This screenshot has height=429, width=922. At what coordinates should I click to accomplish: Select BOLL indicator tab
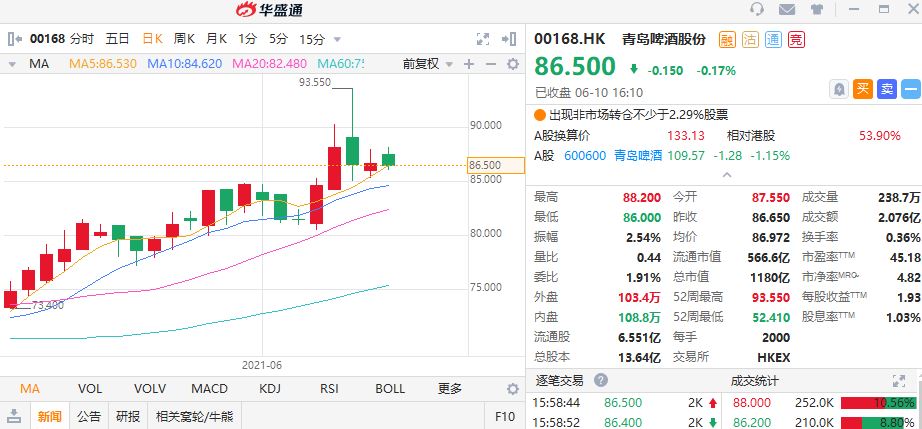click(390, 388)
